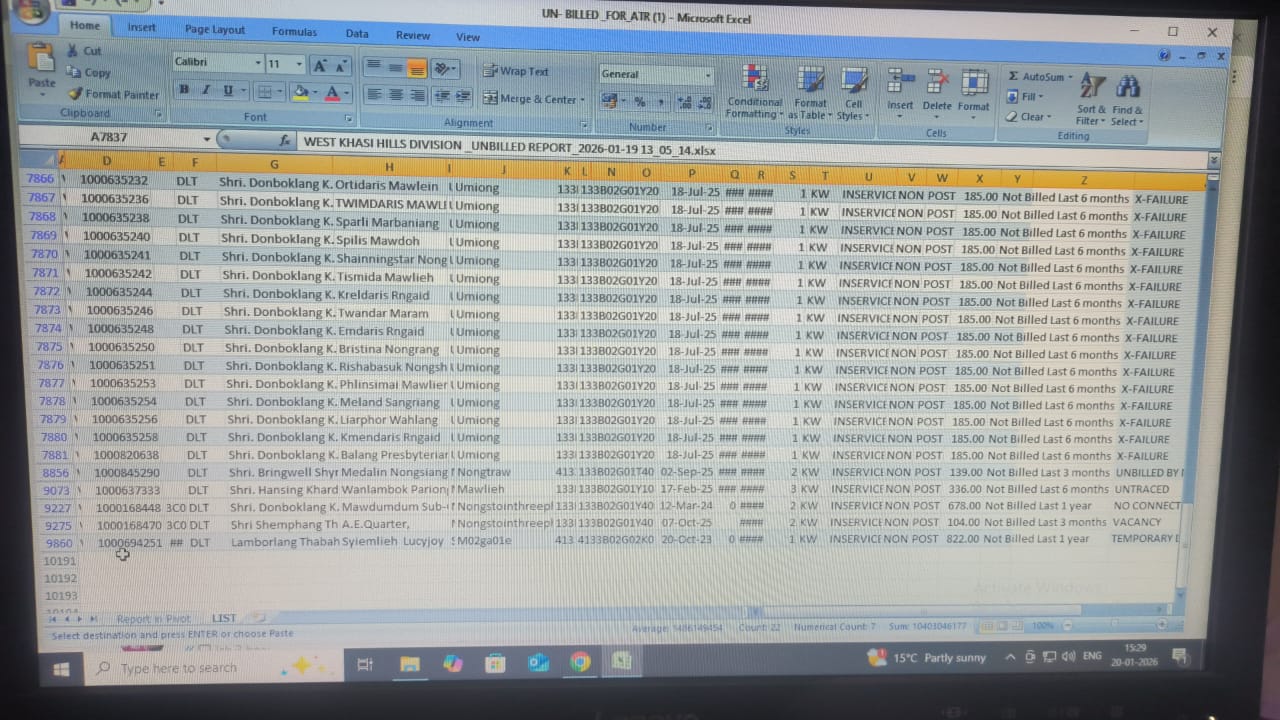Toggle Center horizontal alignment
Viewport: 1280px width, 720px height.
[x=395, y=95]
